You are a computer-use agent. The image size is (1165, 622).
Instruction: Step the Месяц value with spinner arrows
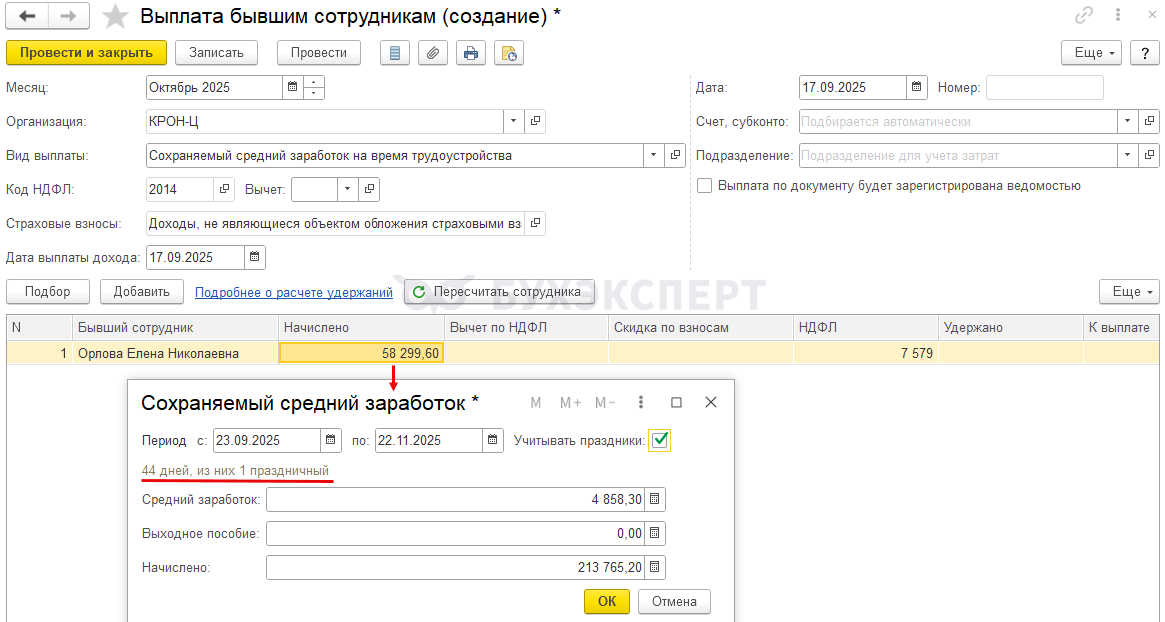pos(314,88)
